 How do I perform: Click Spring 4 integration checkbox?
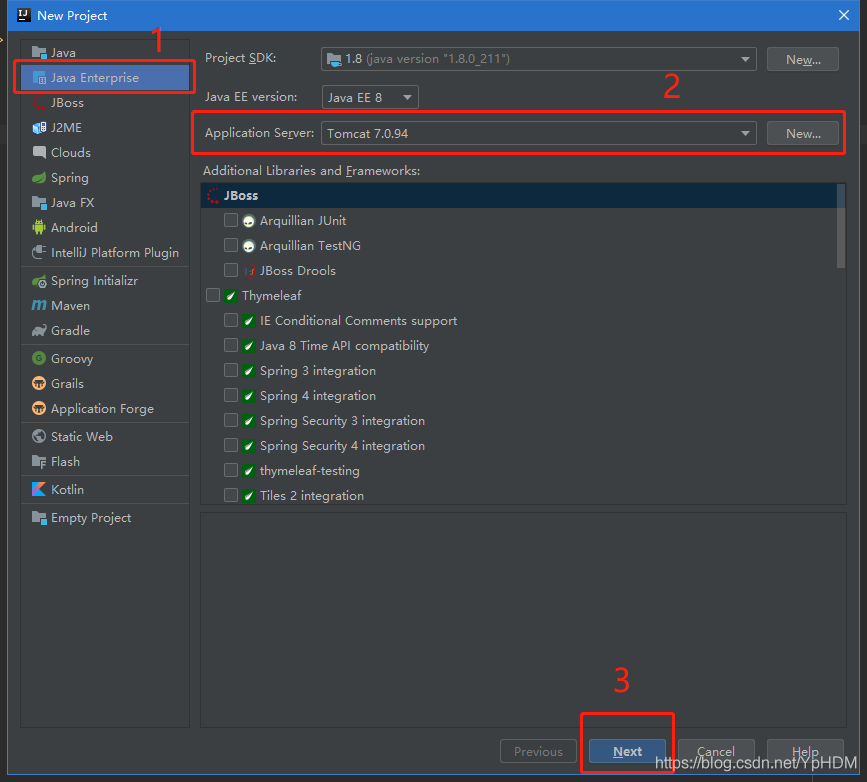[x=231, y=395]
